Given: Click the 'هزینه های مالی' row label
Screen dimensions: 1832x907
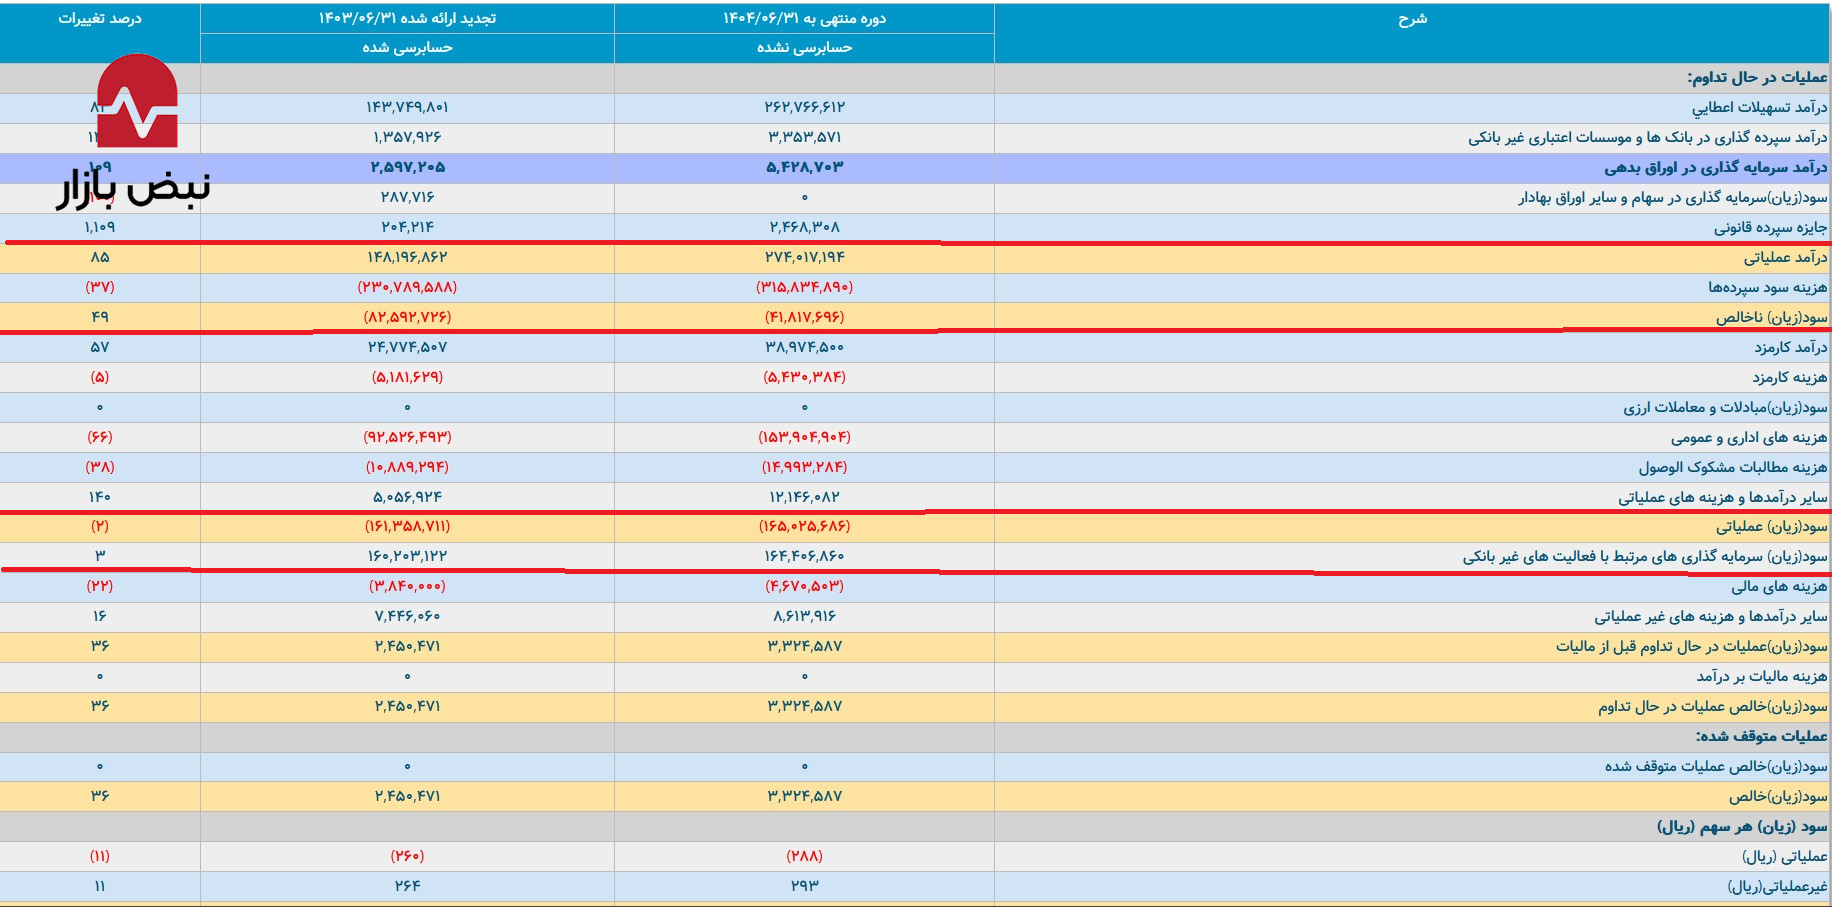Looking at the screenshot, I should pos(1779,586).
